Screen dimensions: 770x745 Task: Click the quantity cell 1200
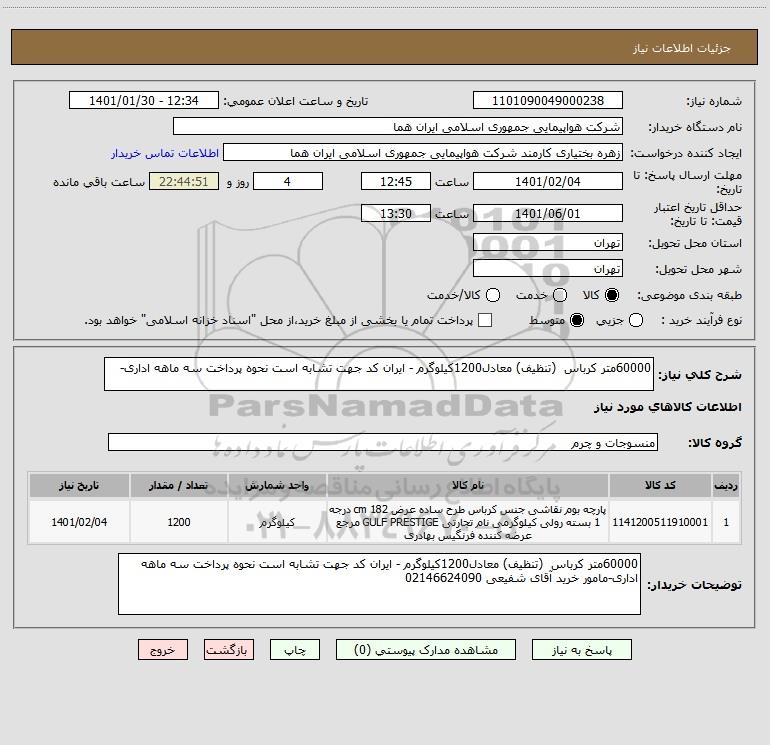[x=178, y=522]
